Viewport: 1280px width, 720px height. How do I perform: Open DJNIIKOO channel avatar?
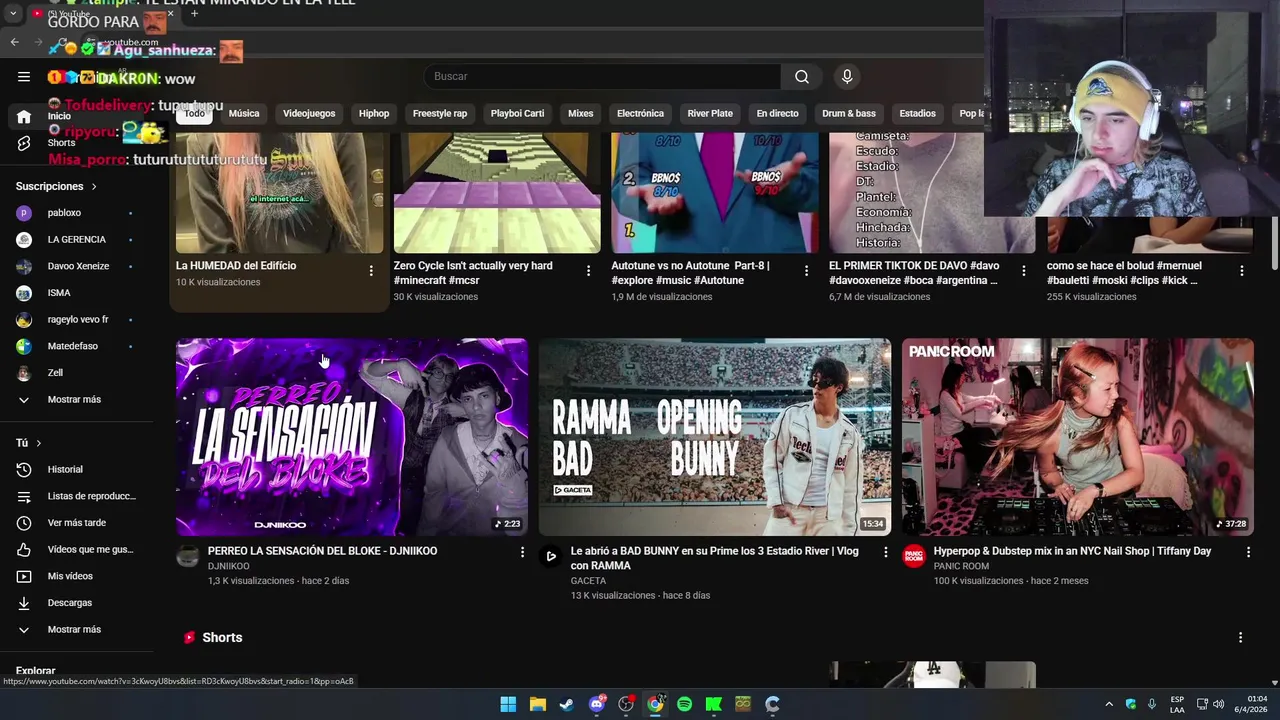click(188, 557)
